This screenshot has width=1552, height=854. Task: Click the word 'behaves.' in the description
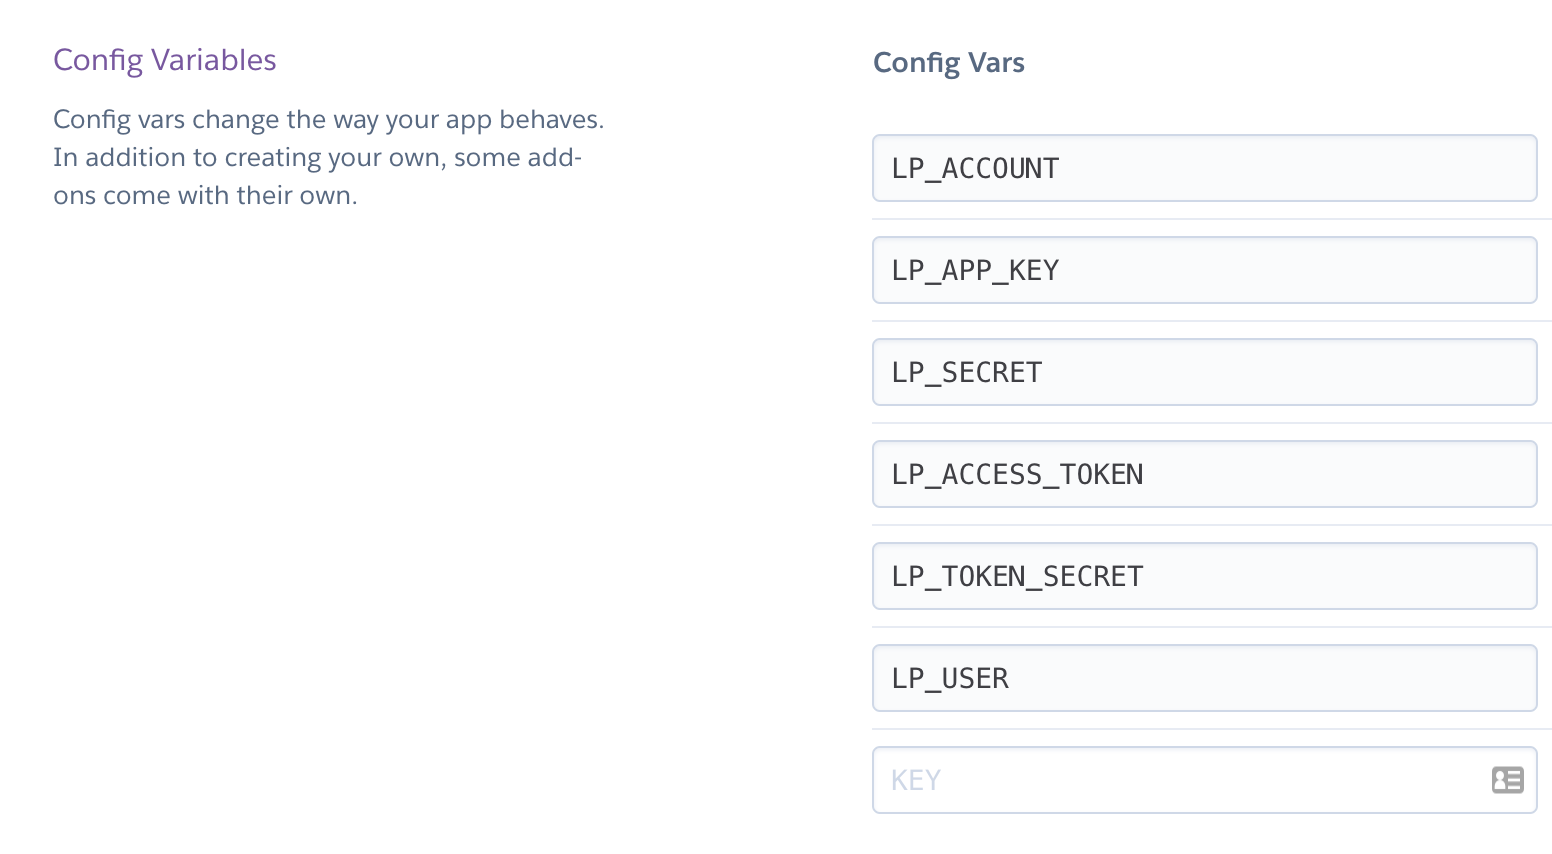tap(552, 120)
